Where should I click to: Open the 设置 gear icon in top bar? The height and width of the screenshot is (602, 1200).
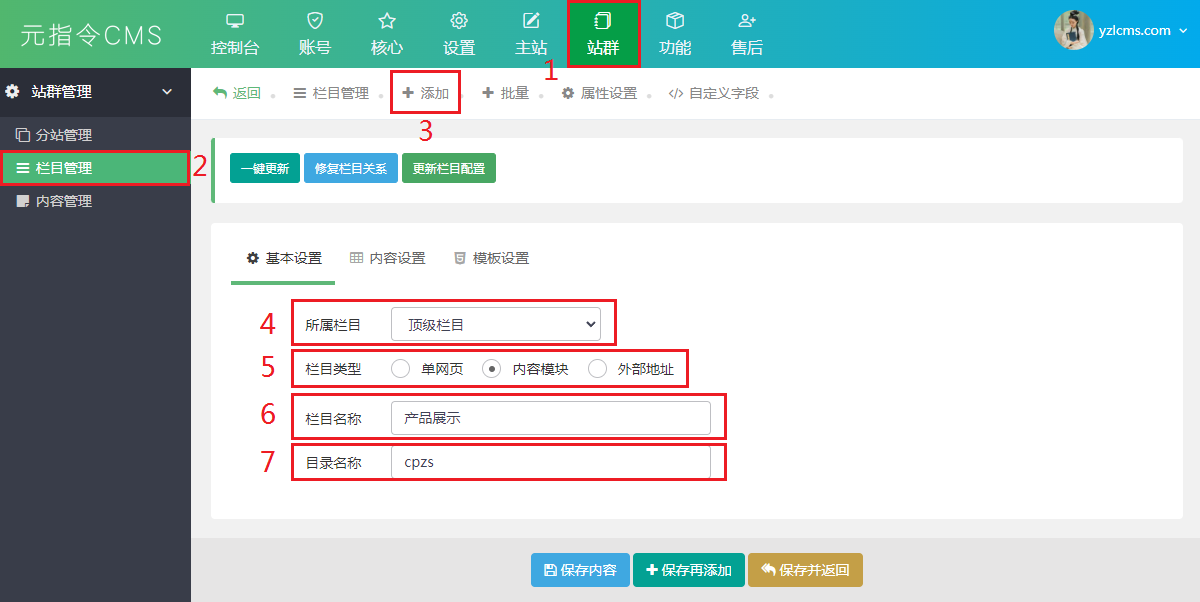(x=459, y=20)
